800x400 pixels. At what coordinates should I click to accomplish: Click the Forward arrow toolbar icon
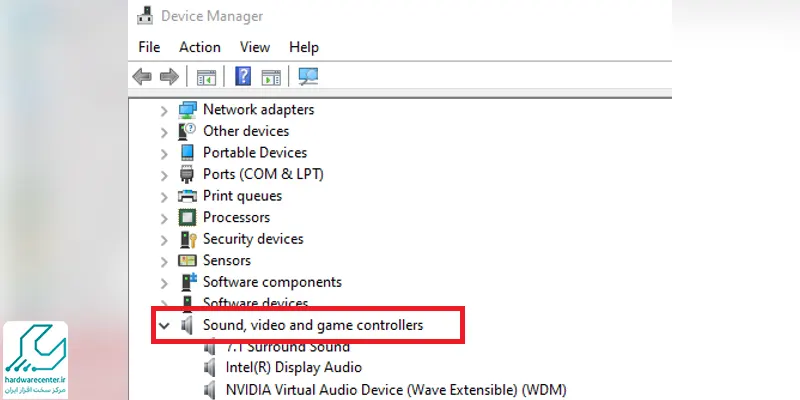click(x=169, y=77)
